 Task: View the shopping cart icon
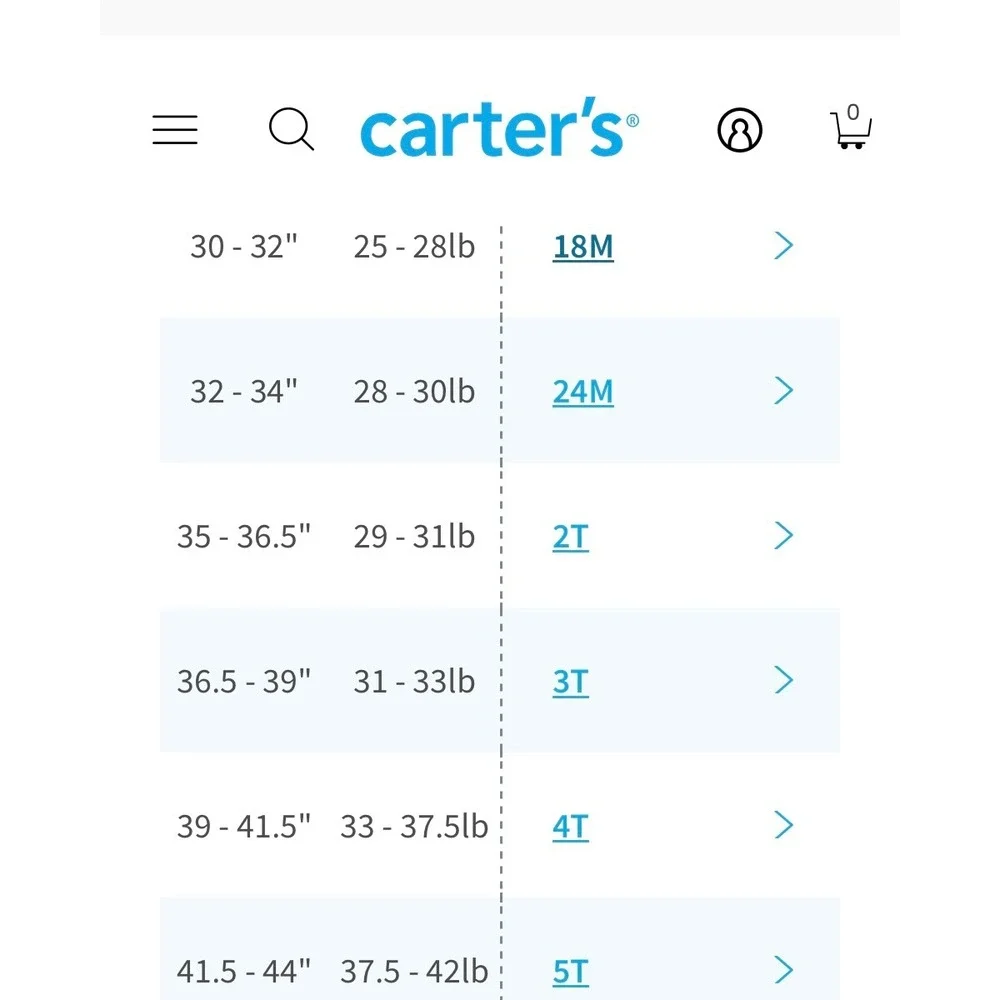(851, 127)
